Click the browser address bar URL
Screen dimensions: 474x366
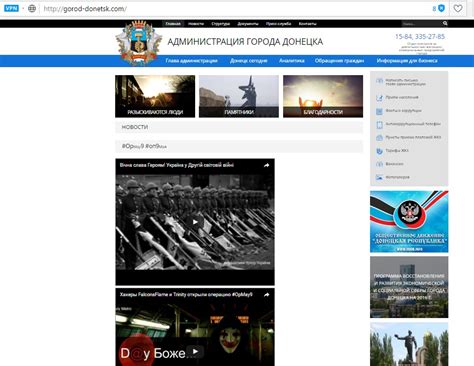click(x=85, y=9)
